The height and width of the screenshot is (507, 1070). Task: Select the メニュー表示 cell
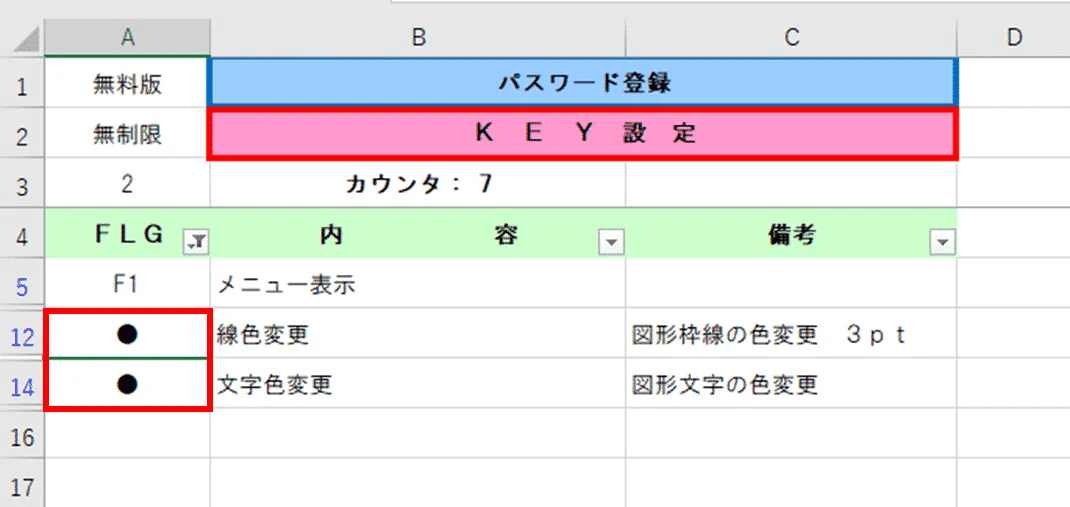(x=418, y=284)
